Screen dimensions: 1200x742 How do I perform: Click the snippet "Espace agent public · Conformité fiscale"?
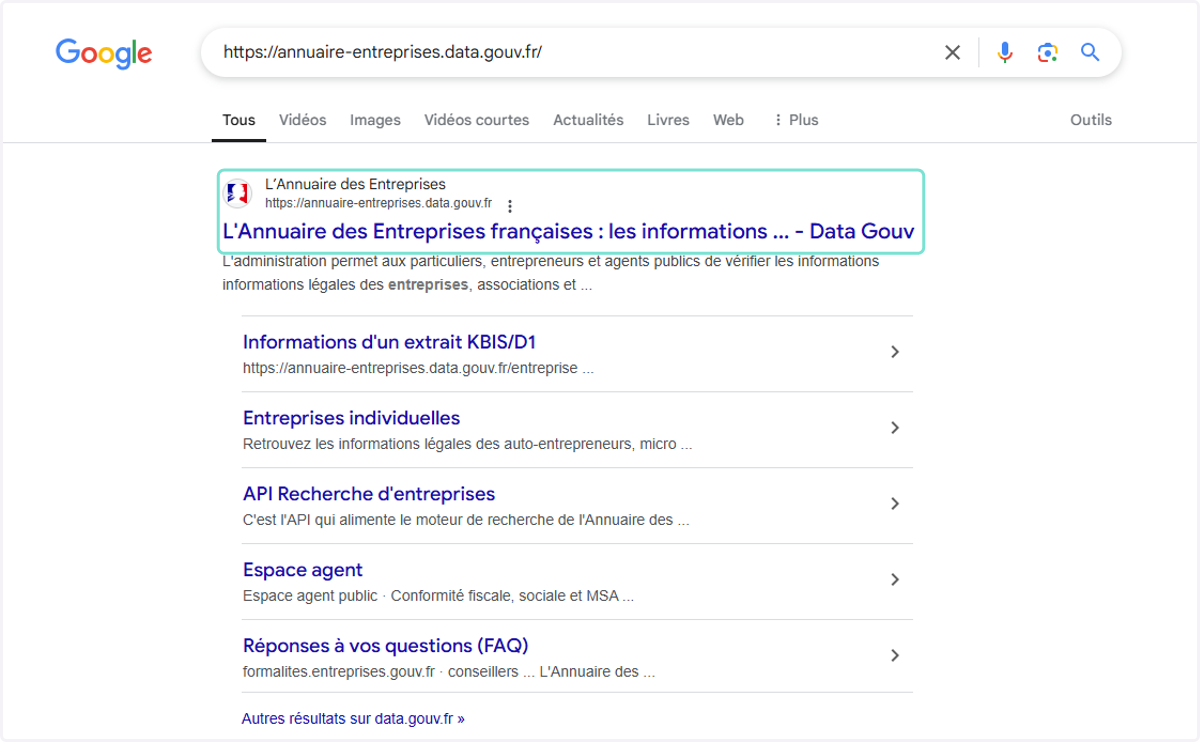[x=438, y=596]
